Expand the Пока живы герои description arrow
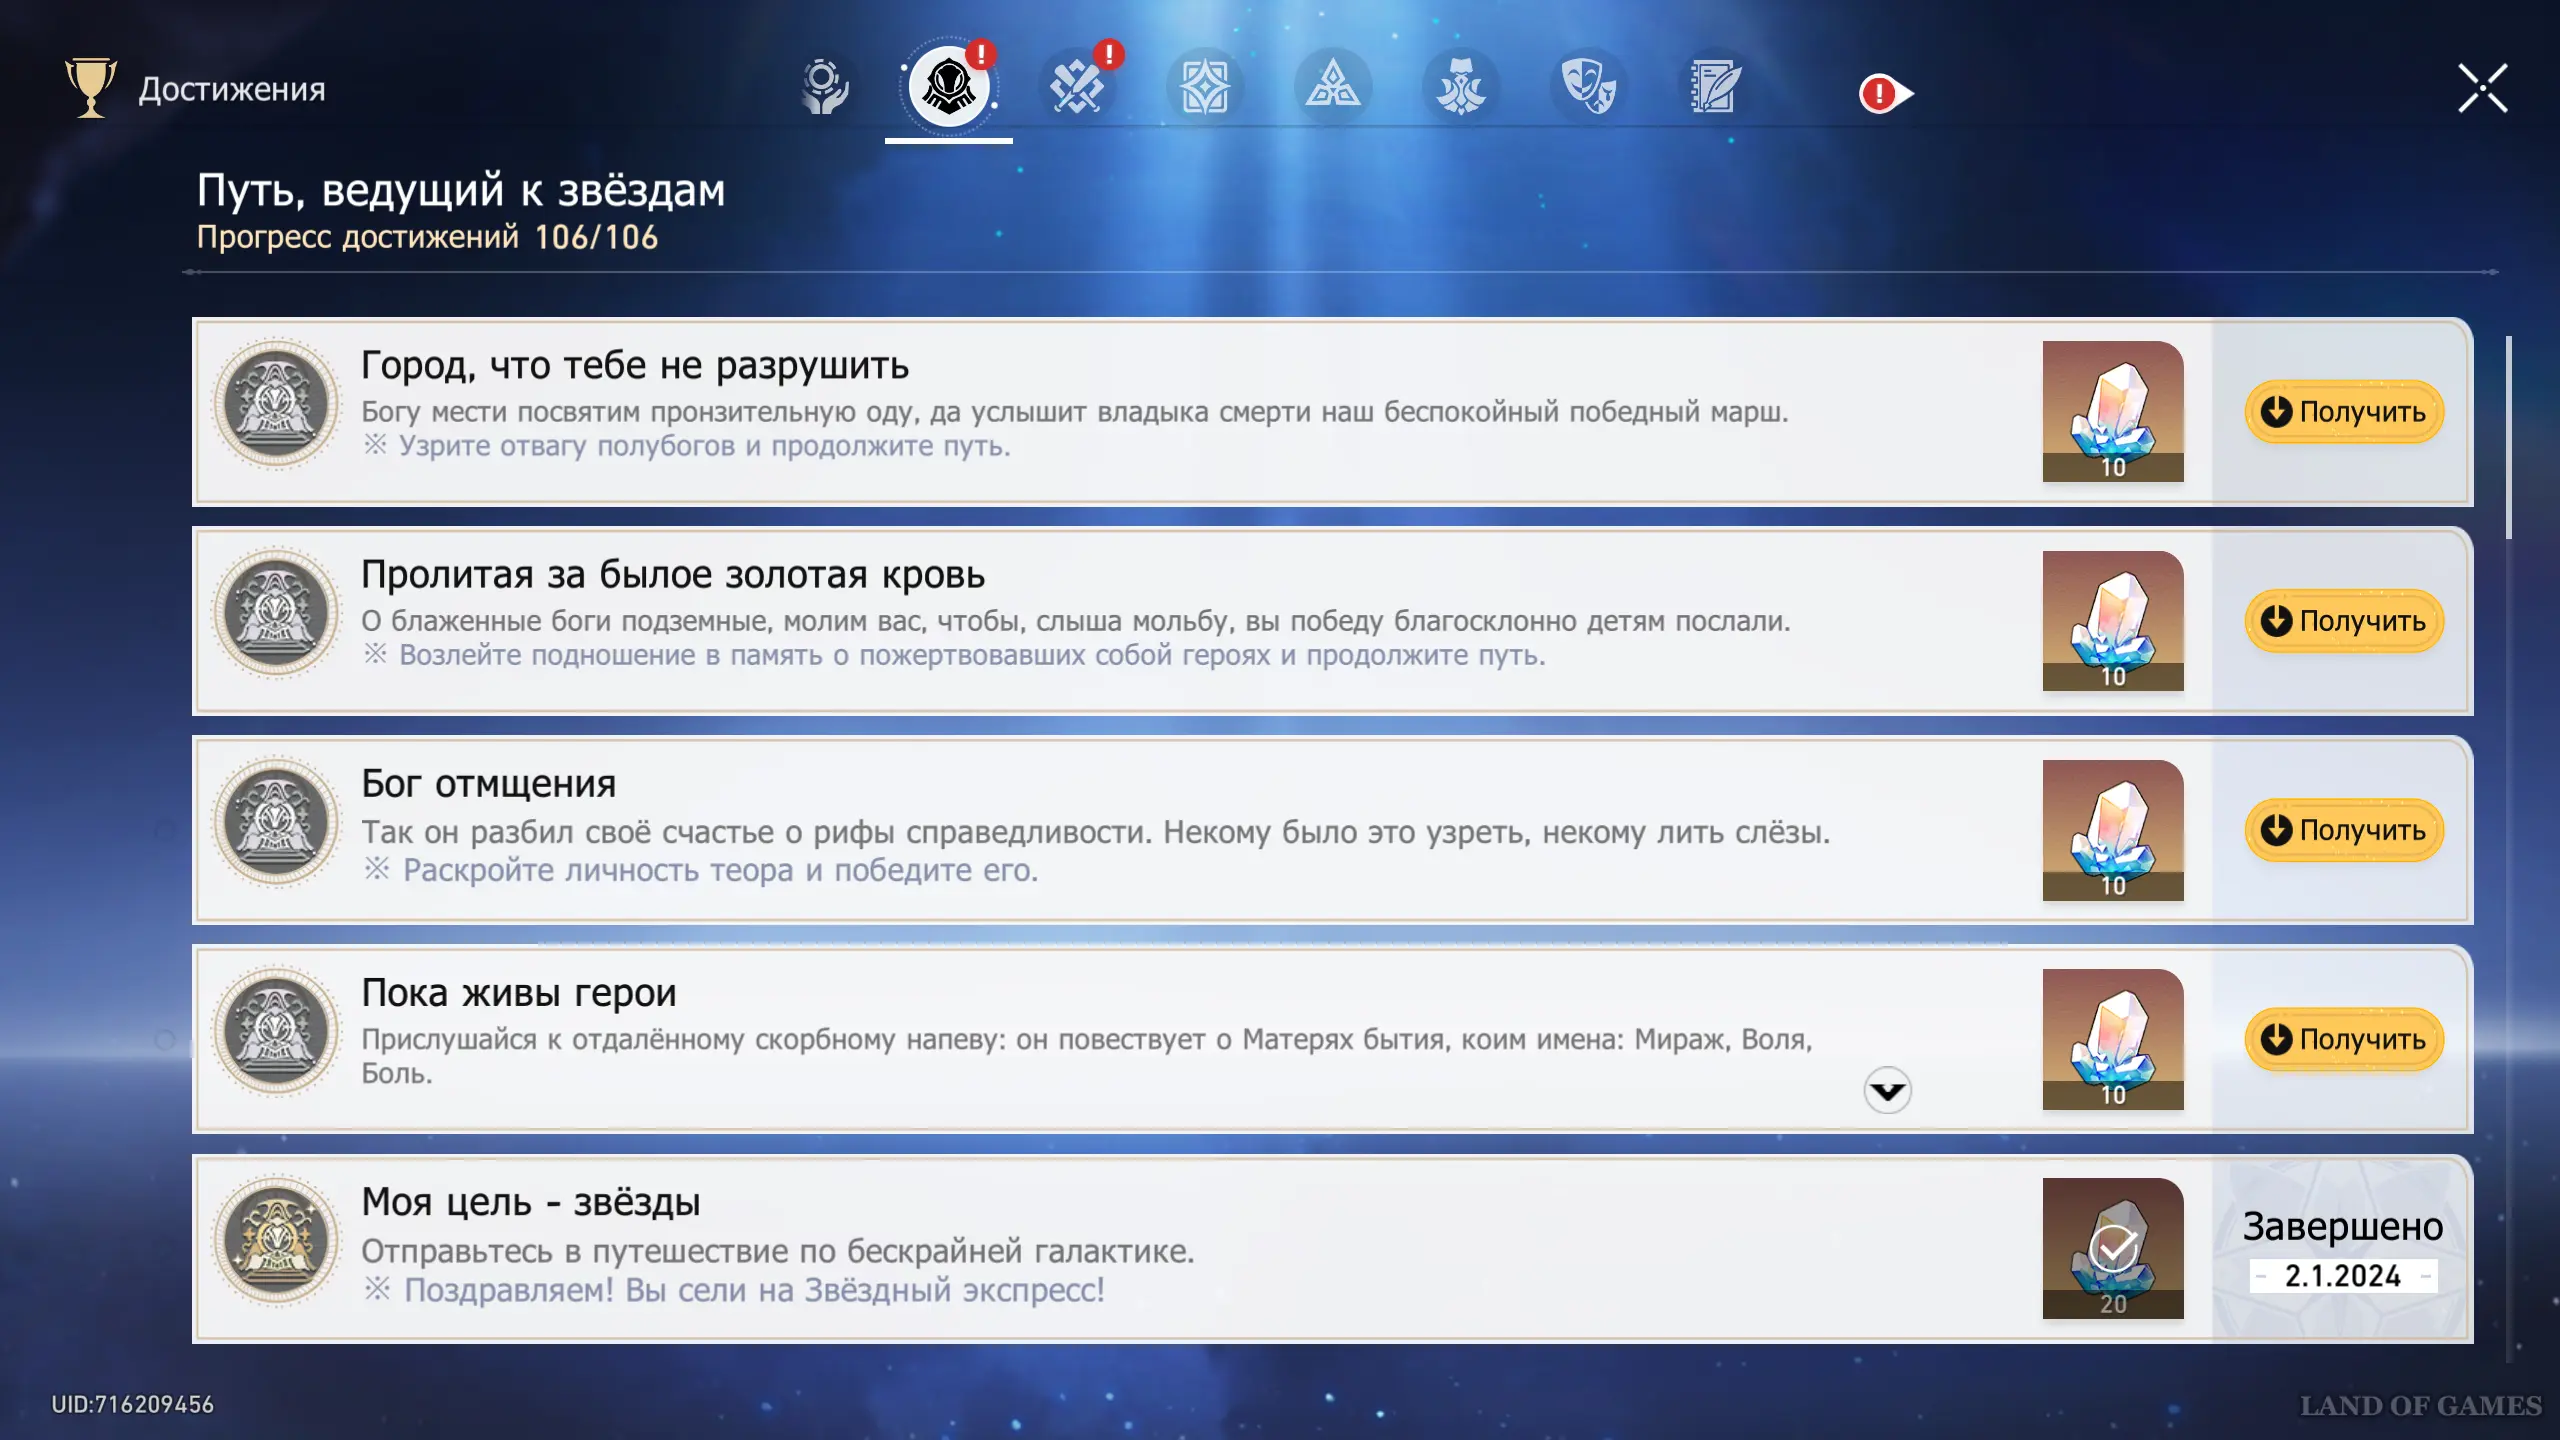This screenshot has height=1440, width=2560. click(x=1887, y=1090)
